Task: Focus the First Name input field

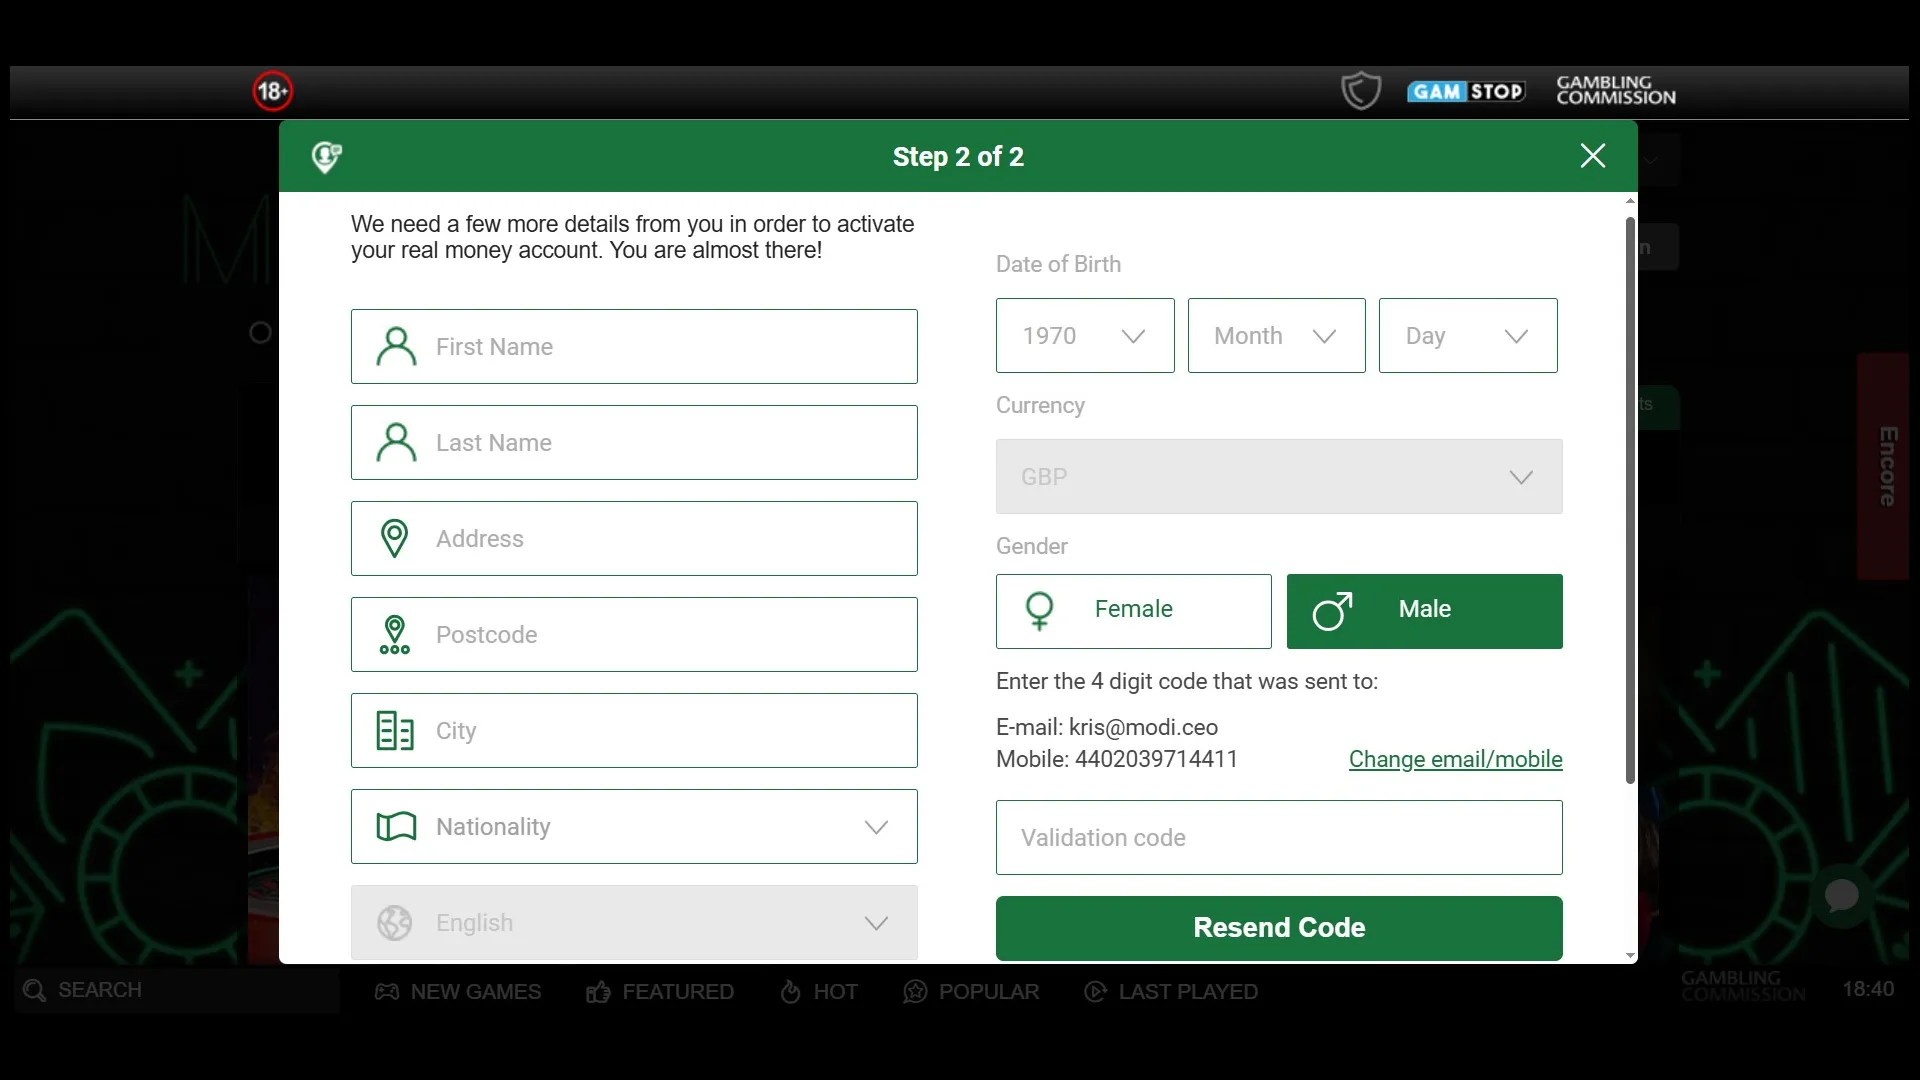Action: tap(634, 347)
